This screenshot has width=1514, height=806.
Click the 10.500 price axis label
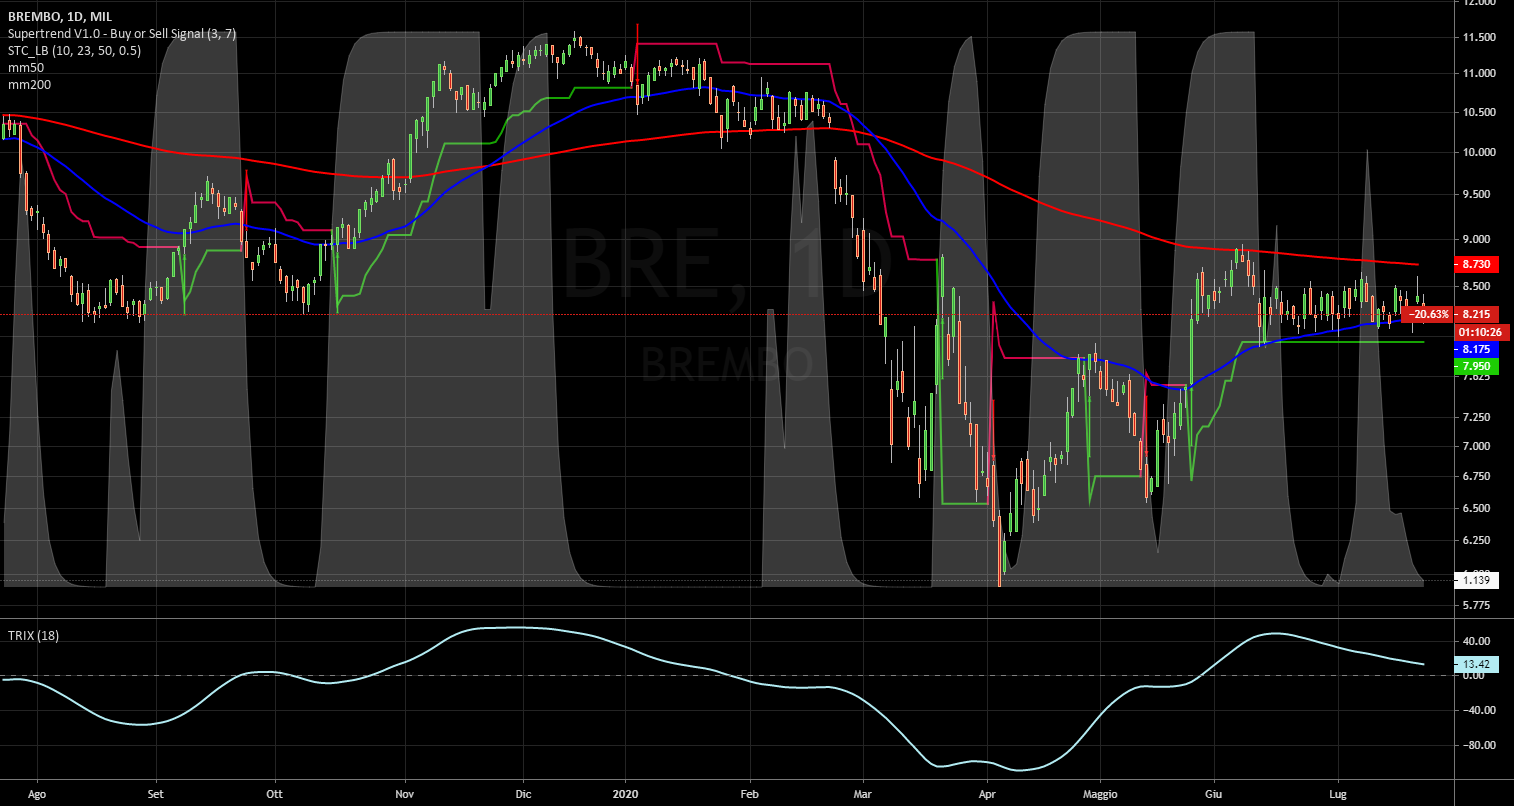[1478, 112]
